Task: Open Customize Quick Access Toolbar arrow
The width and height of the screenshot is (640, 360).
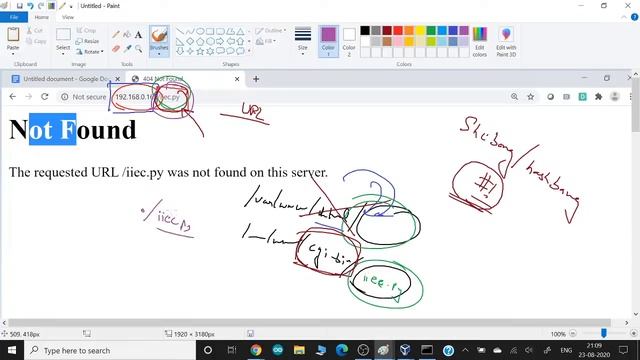Action: 71,7
